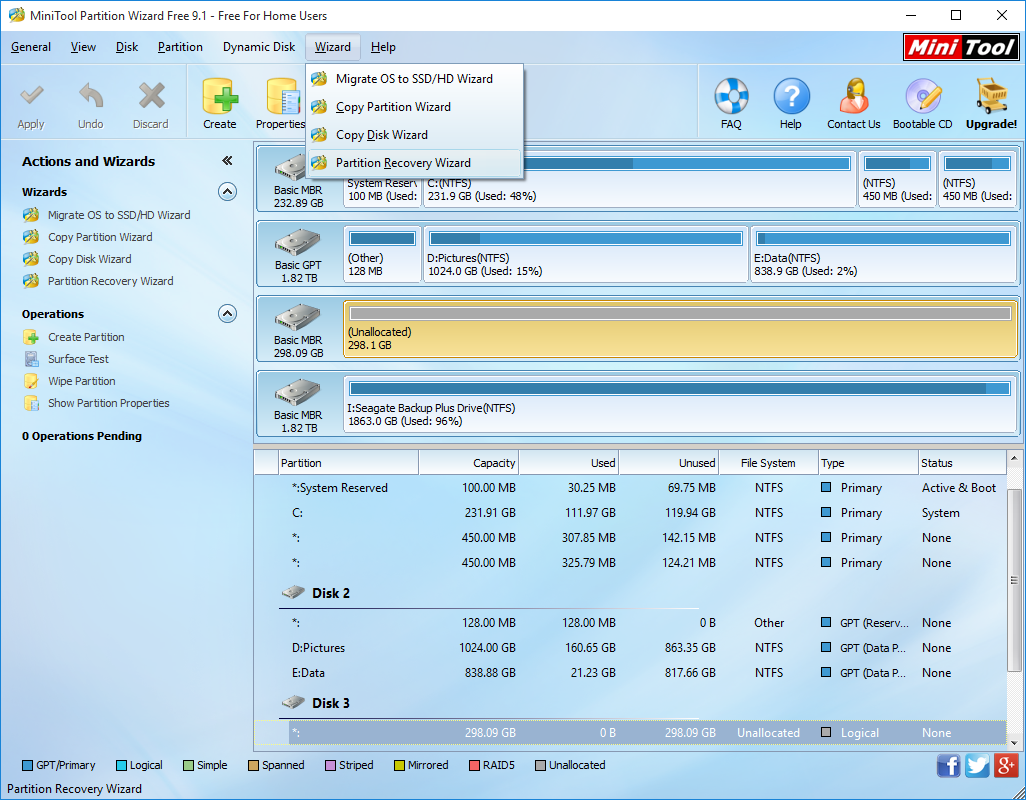The image size is (1026, 800).
Task: Select the D:Pictures row in the list
Action: click(x=630, y=648)
